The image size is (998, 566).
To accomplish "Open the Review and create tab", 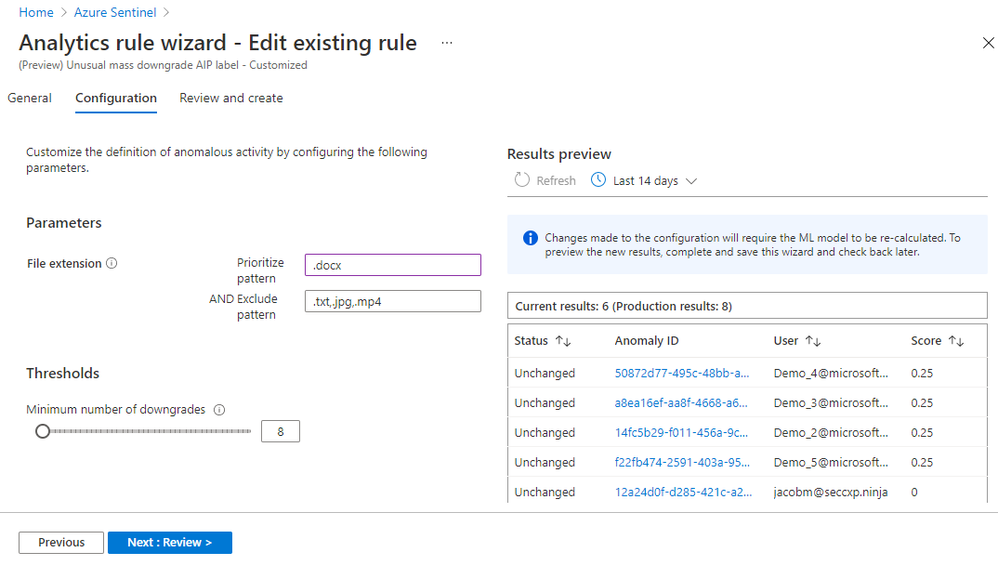I will [231, 98].
